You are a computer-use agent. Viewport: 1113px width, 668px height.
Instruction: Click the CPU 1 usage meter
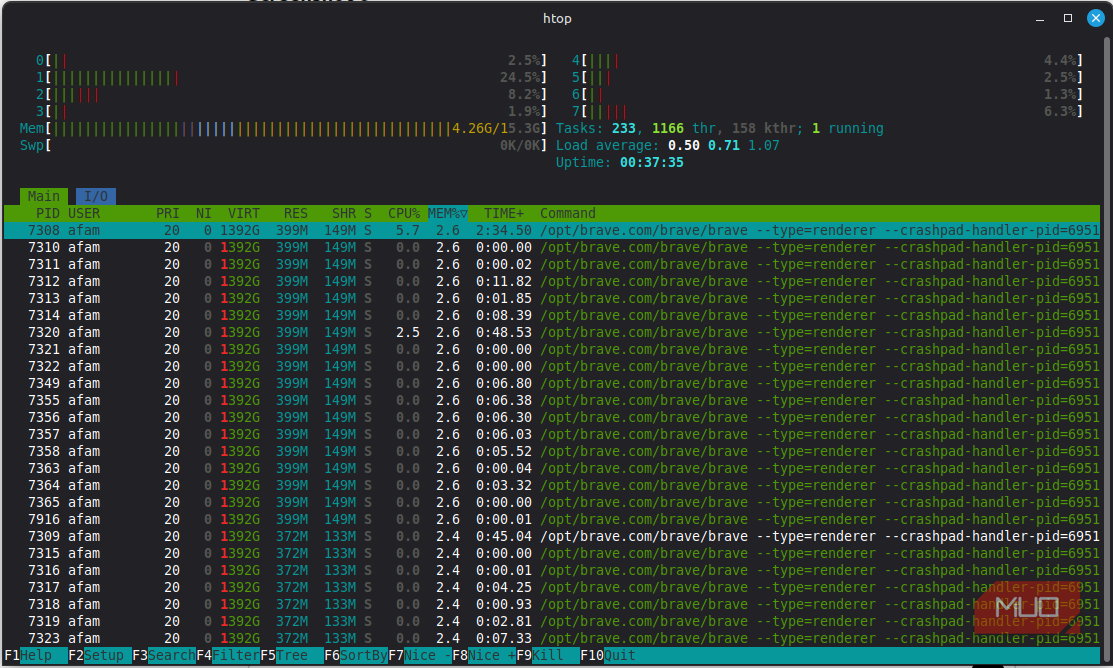pyautogui.click(x=291, y=77)
